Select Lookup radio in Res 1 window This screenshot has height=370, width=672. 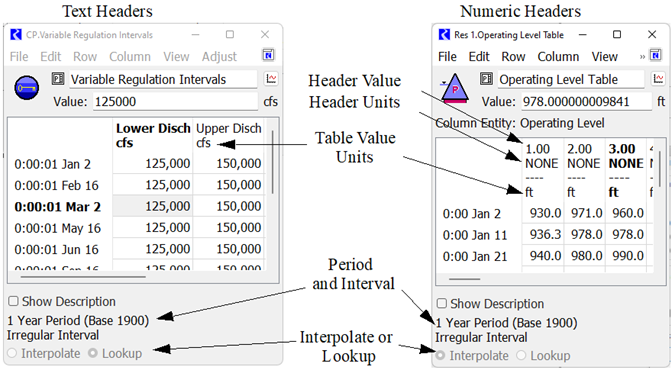(521, 355)
